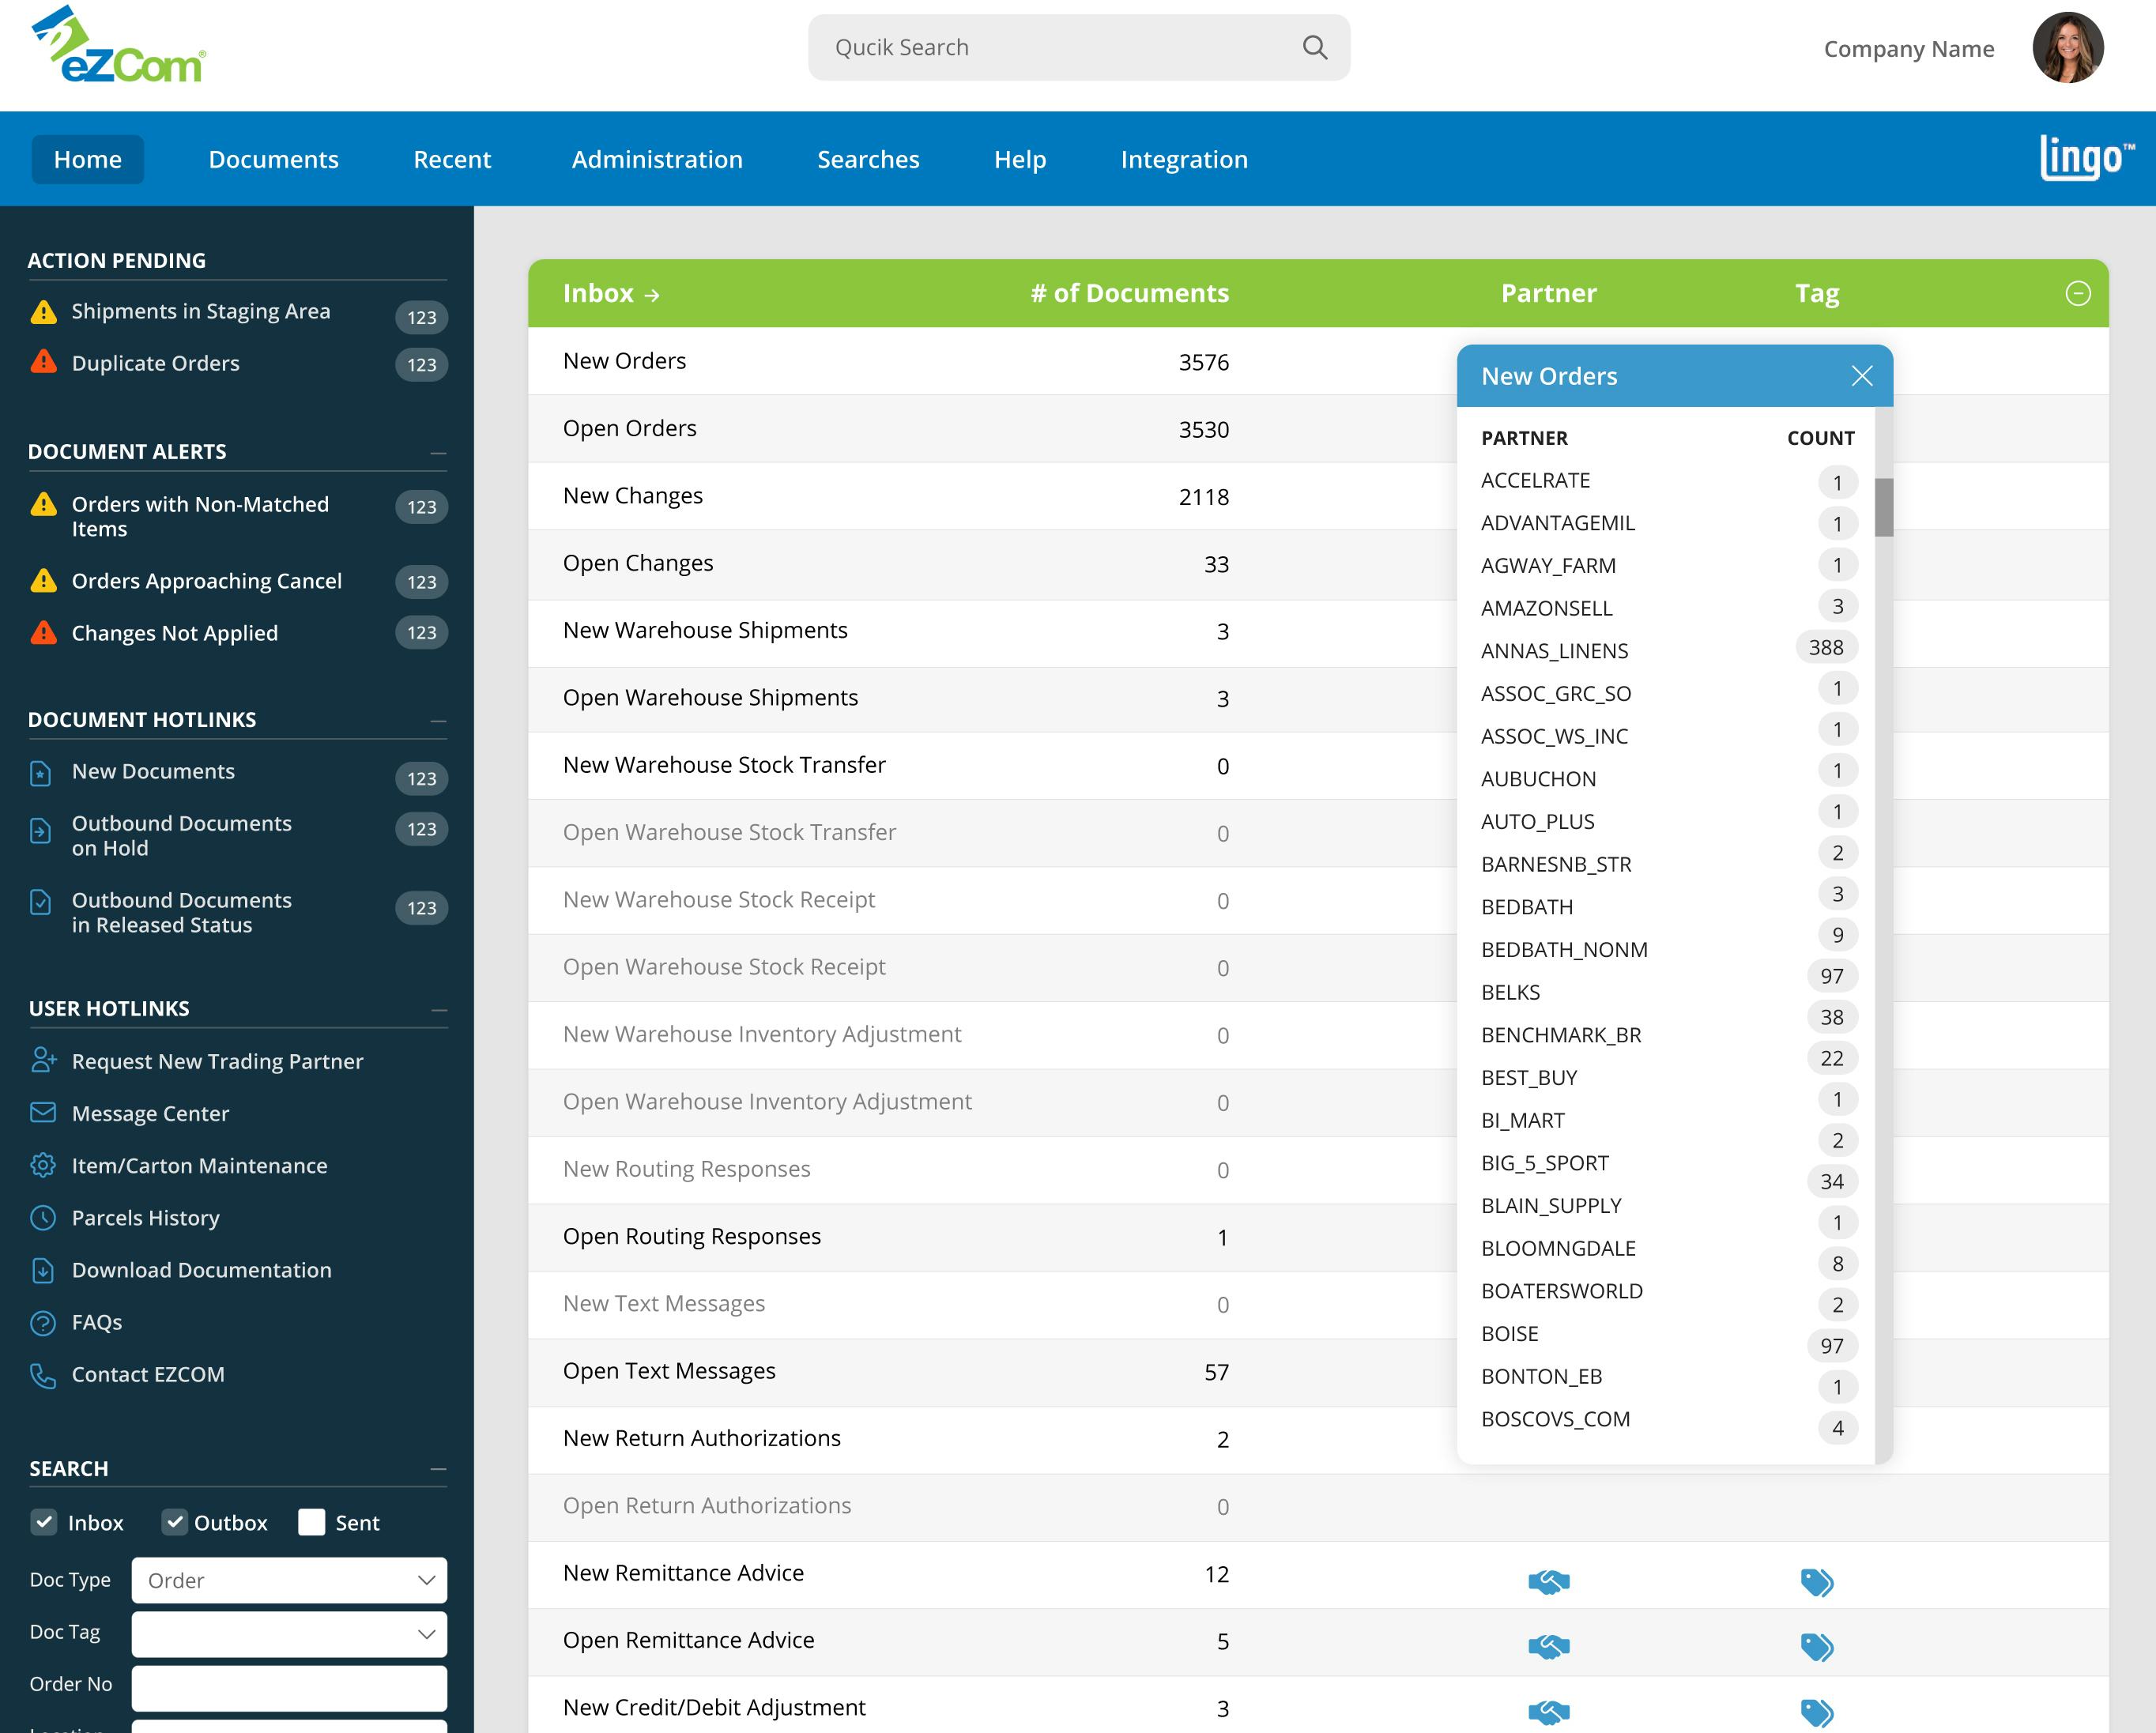
Task: Uncheck the Outbox search checkbox
Action: (176, 1522)
